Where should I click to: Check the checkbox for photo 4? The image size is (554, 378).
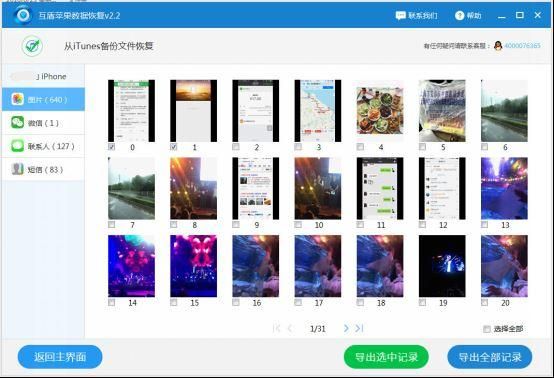click(360, 147)
